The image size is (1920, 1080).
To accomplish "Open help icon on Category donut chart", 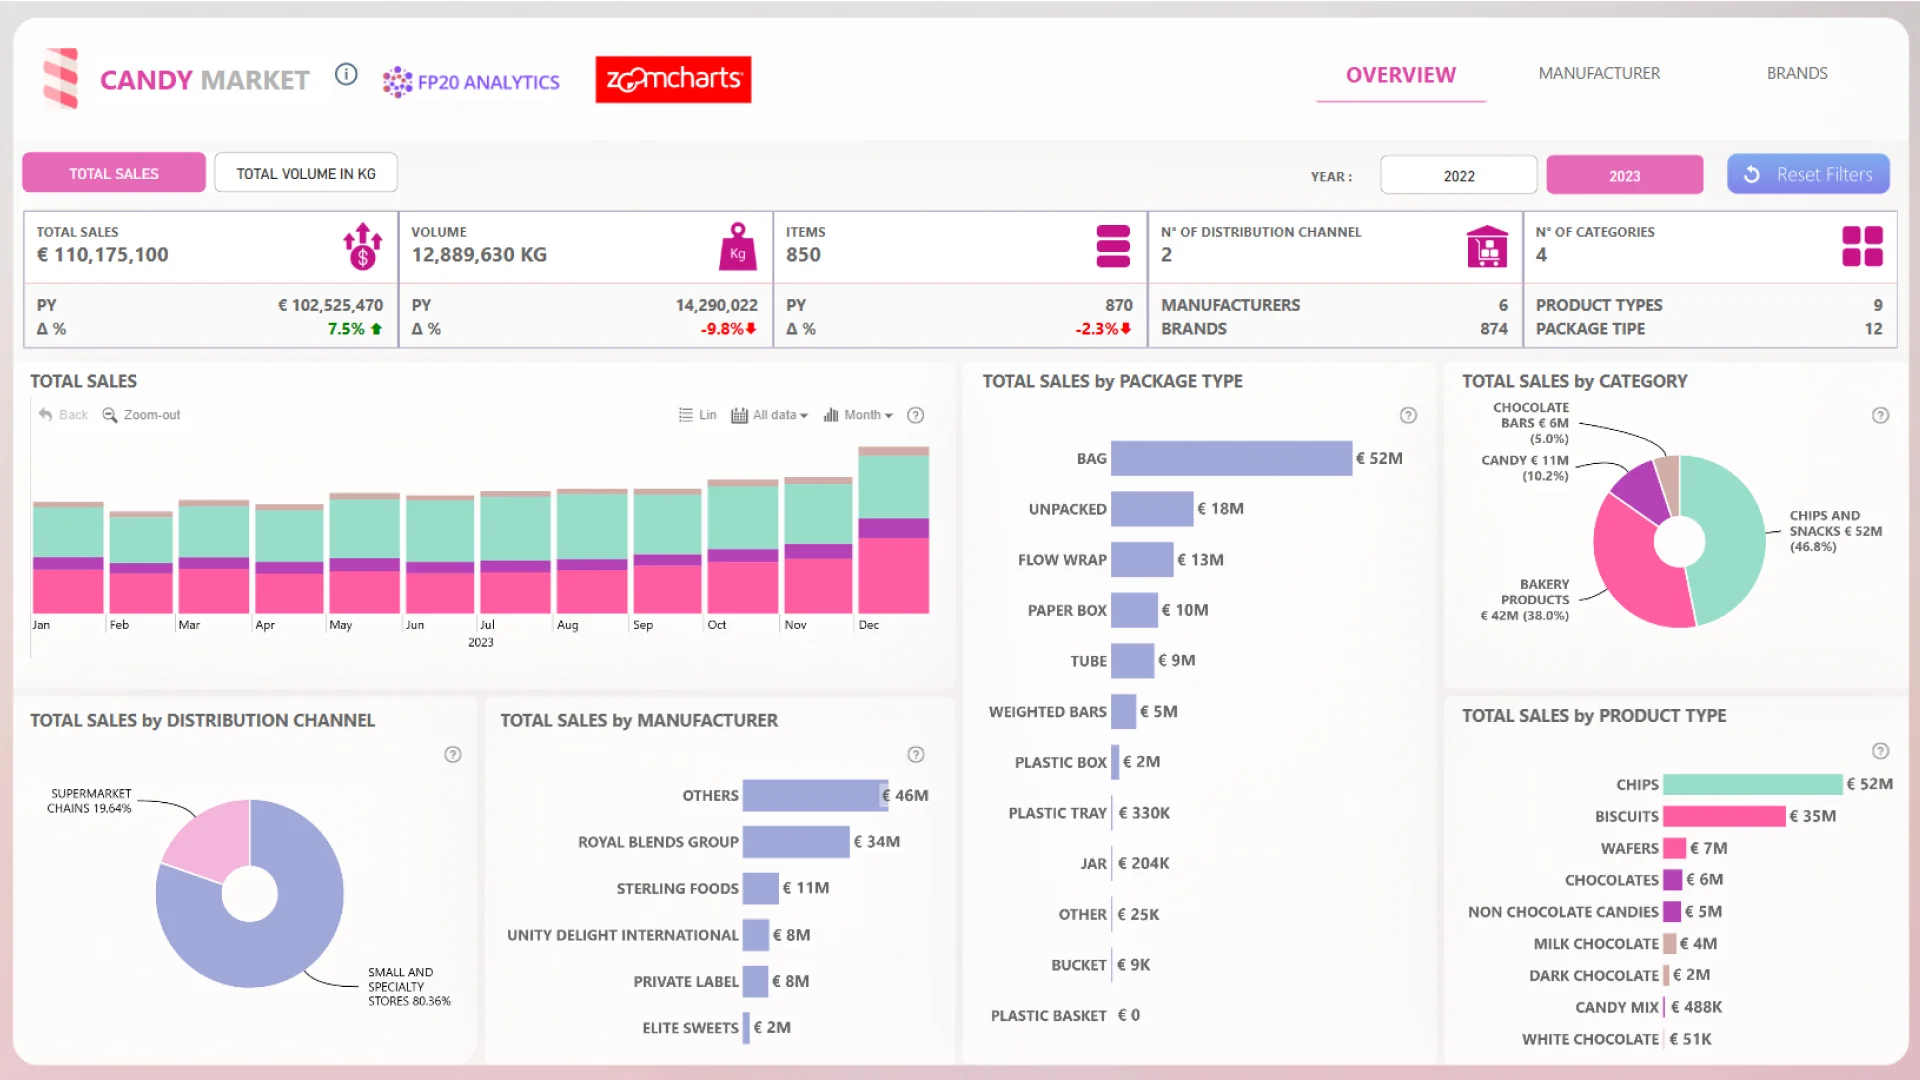I will (1880, 415).
